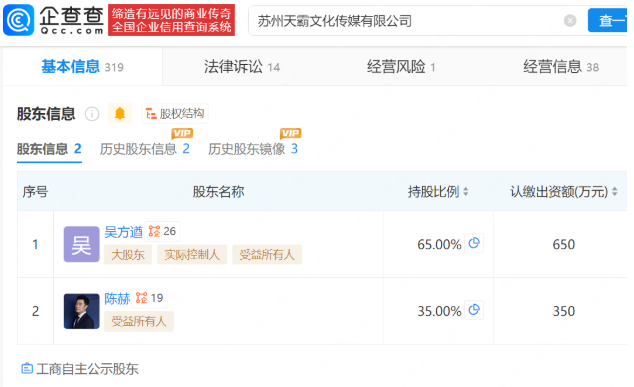Screen dimensions: 634x387
Task: Click the 35.00% shareholding value
Action: (439, 311)
